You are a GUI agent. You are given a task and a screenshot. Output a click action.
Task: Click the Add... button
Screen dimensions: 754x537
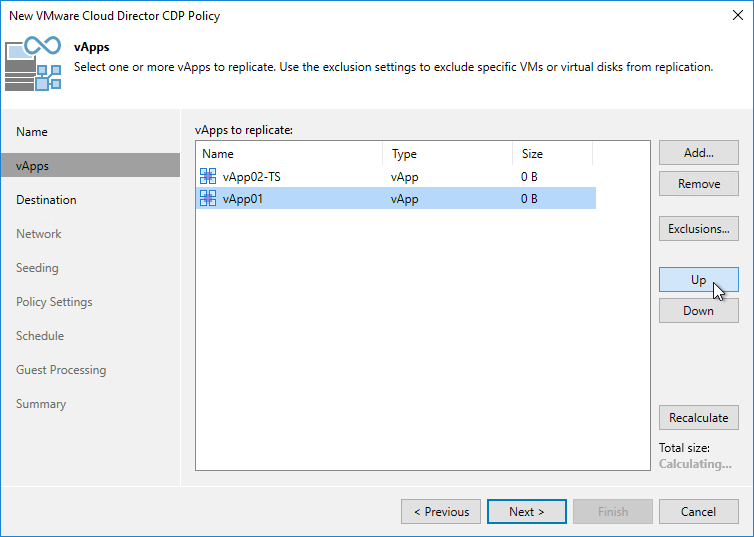(x=699, y=153)
